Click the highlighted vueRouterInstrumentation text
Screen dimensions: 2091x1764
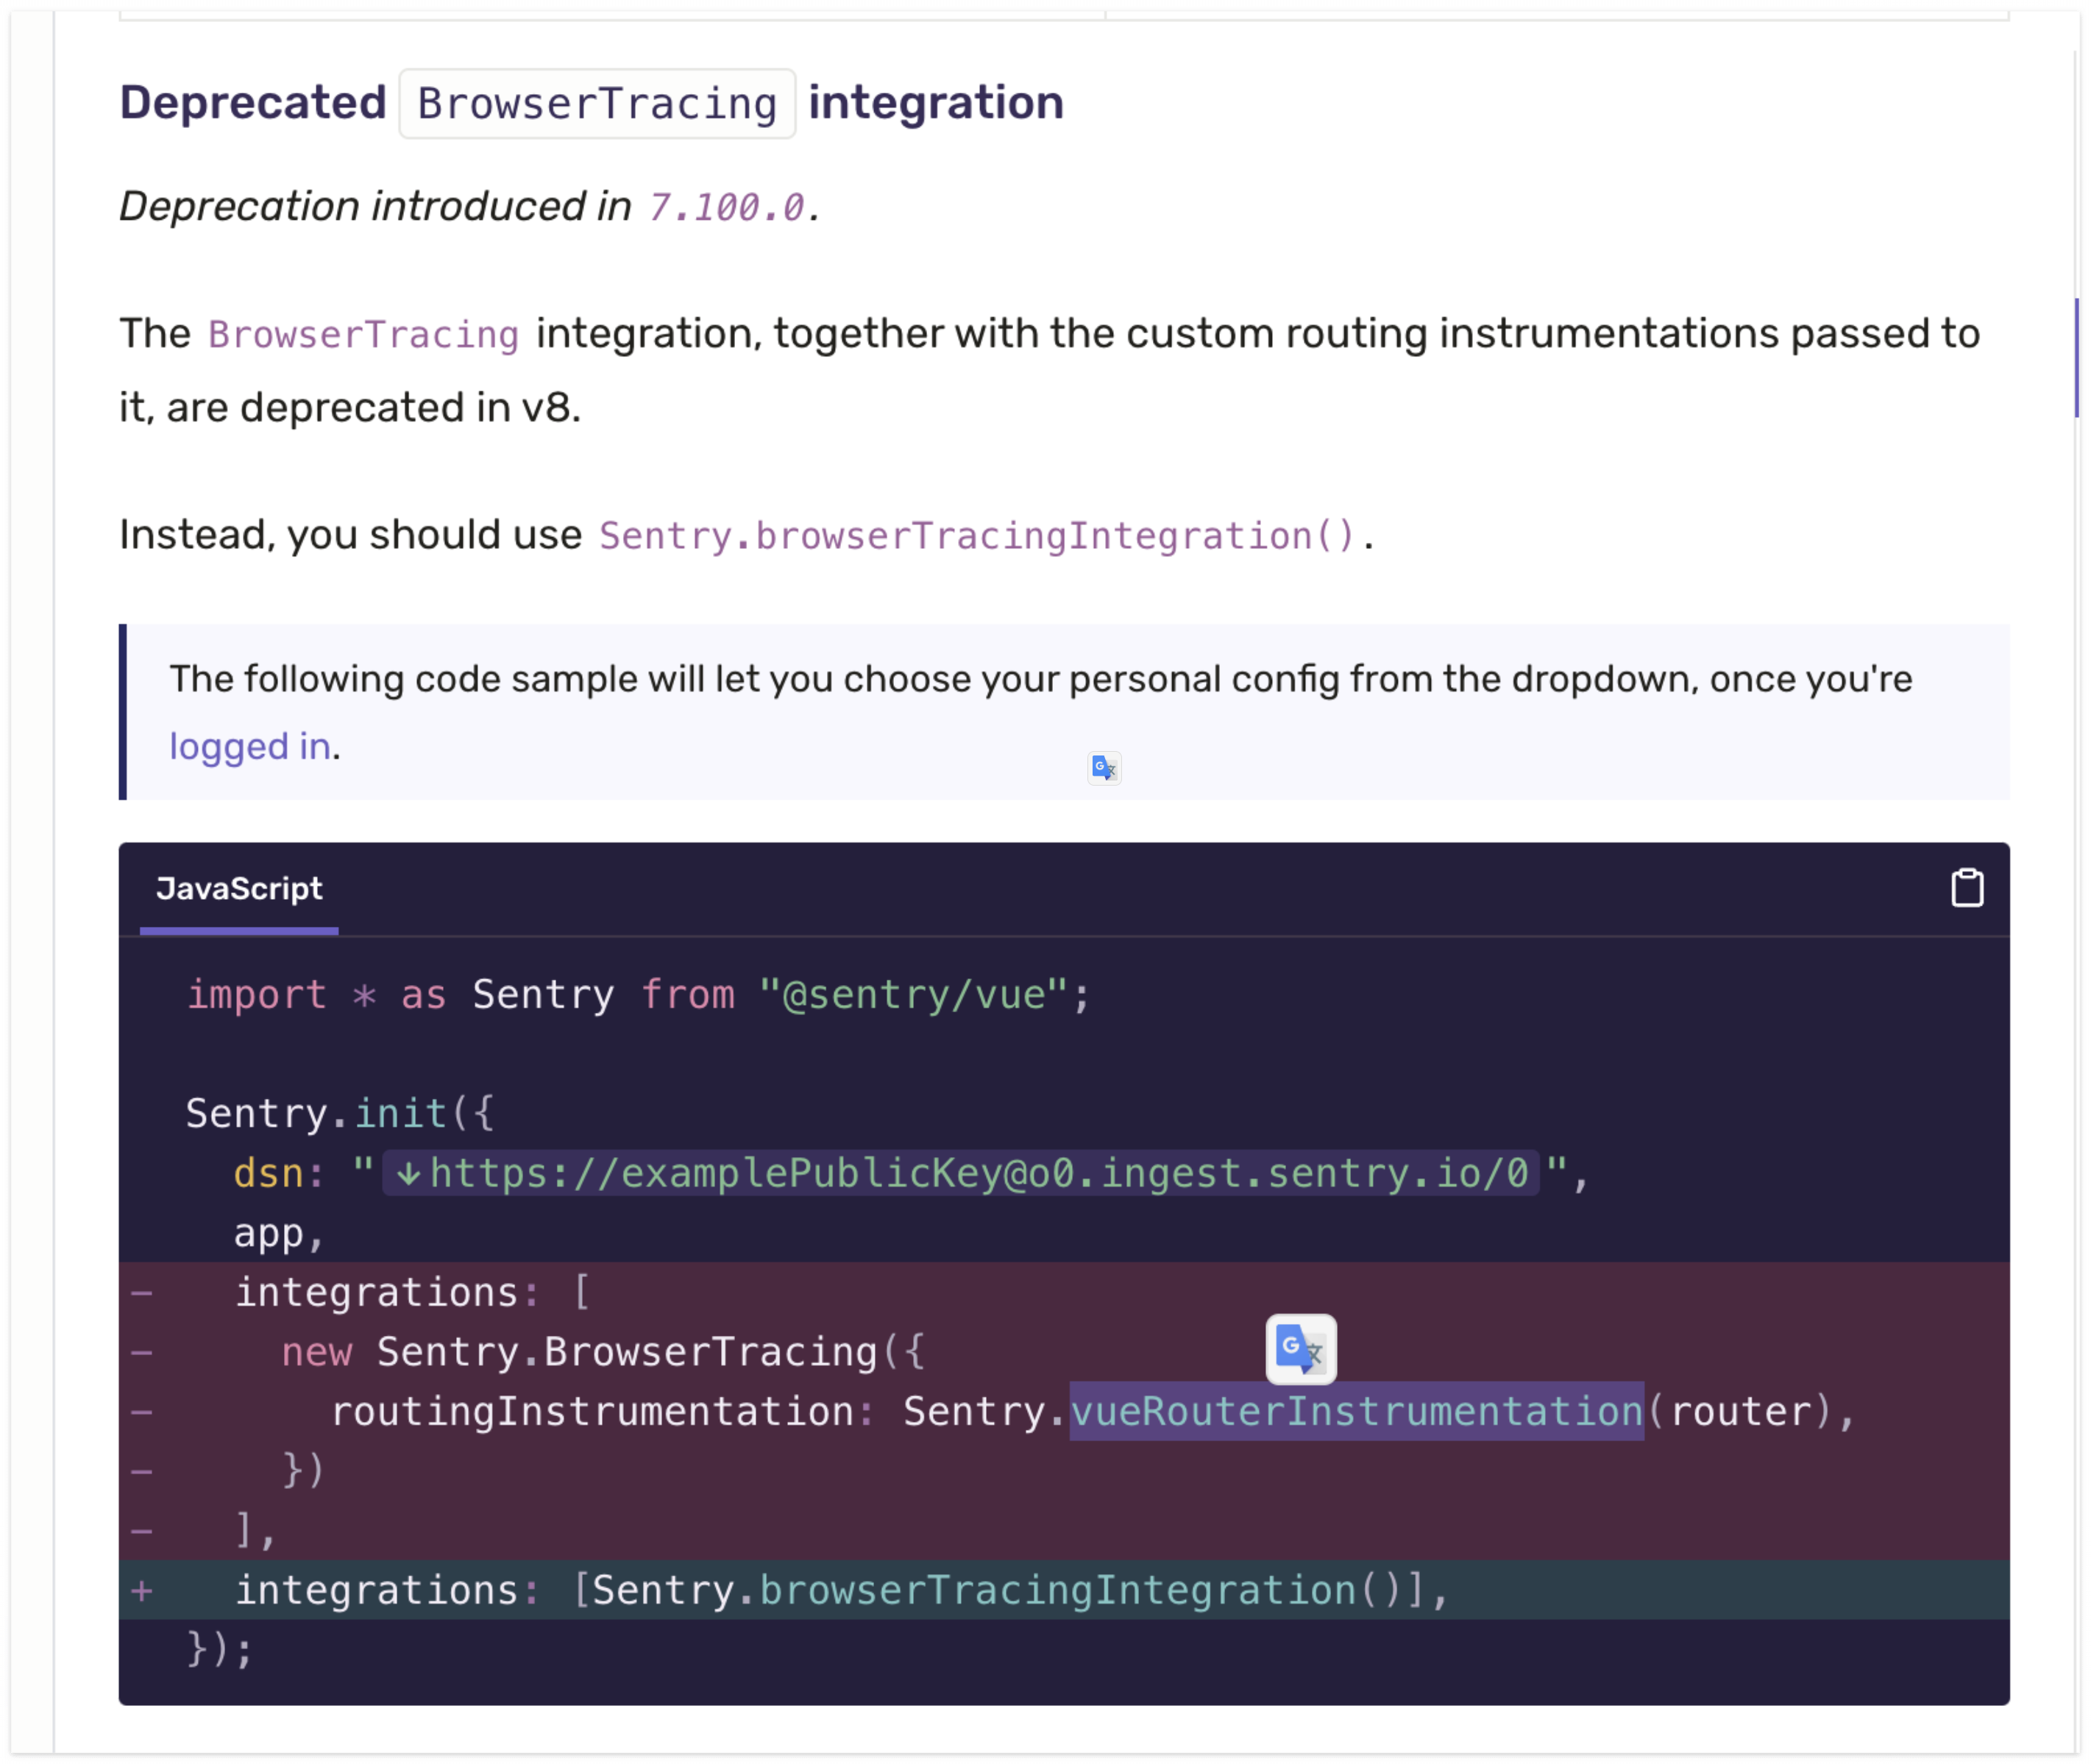[1356, 1411]
